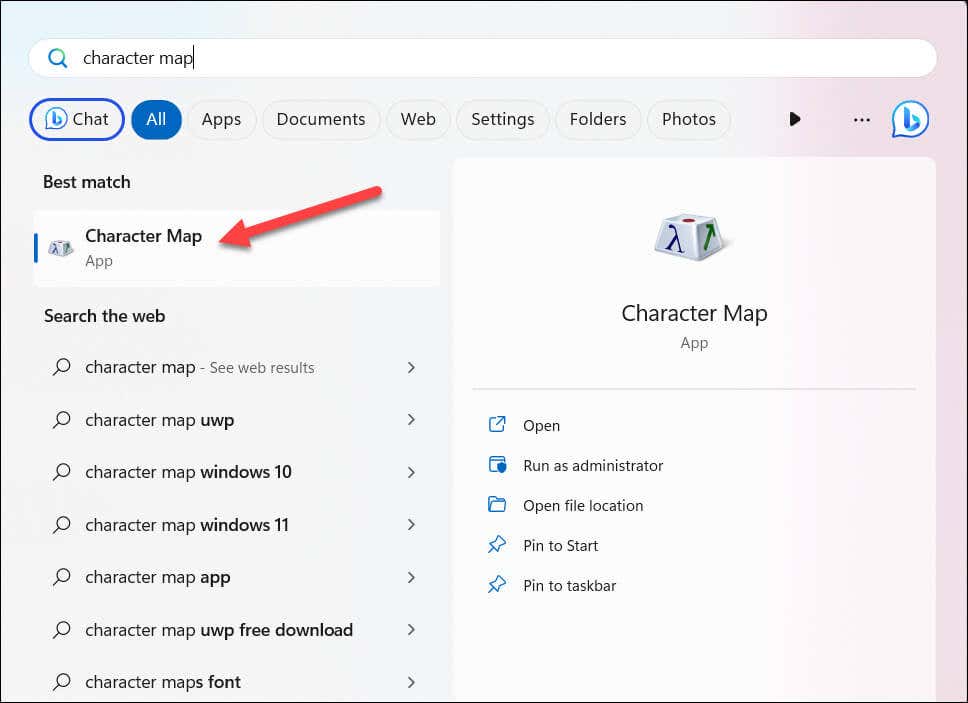Expand chevron for 'character map - See web results'
968x703 pixels.
411,367
